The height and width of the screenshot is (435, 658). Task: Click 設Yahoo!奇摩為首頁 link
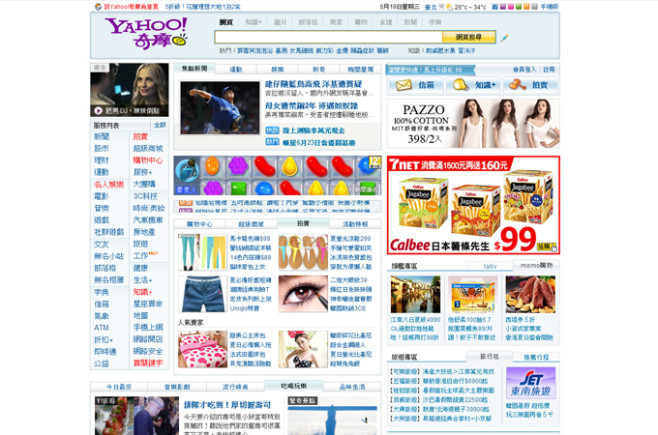tap(131, 7)
